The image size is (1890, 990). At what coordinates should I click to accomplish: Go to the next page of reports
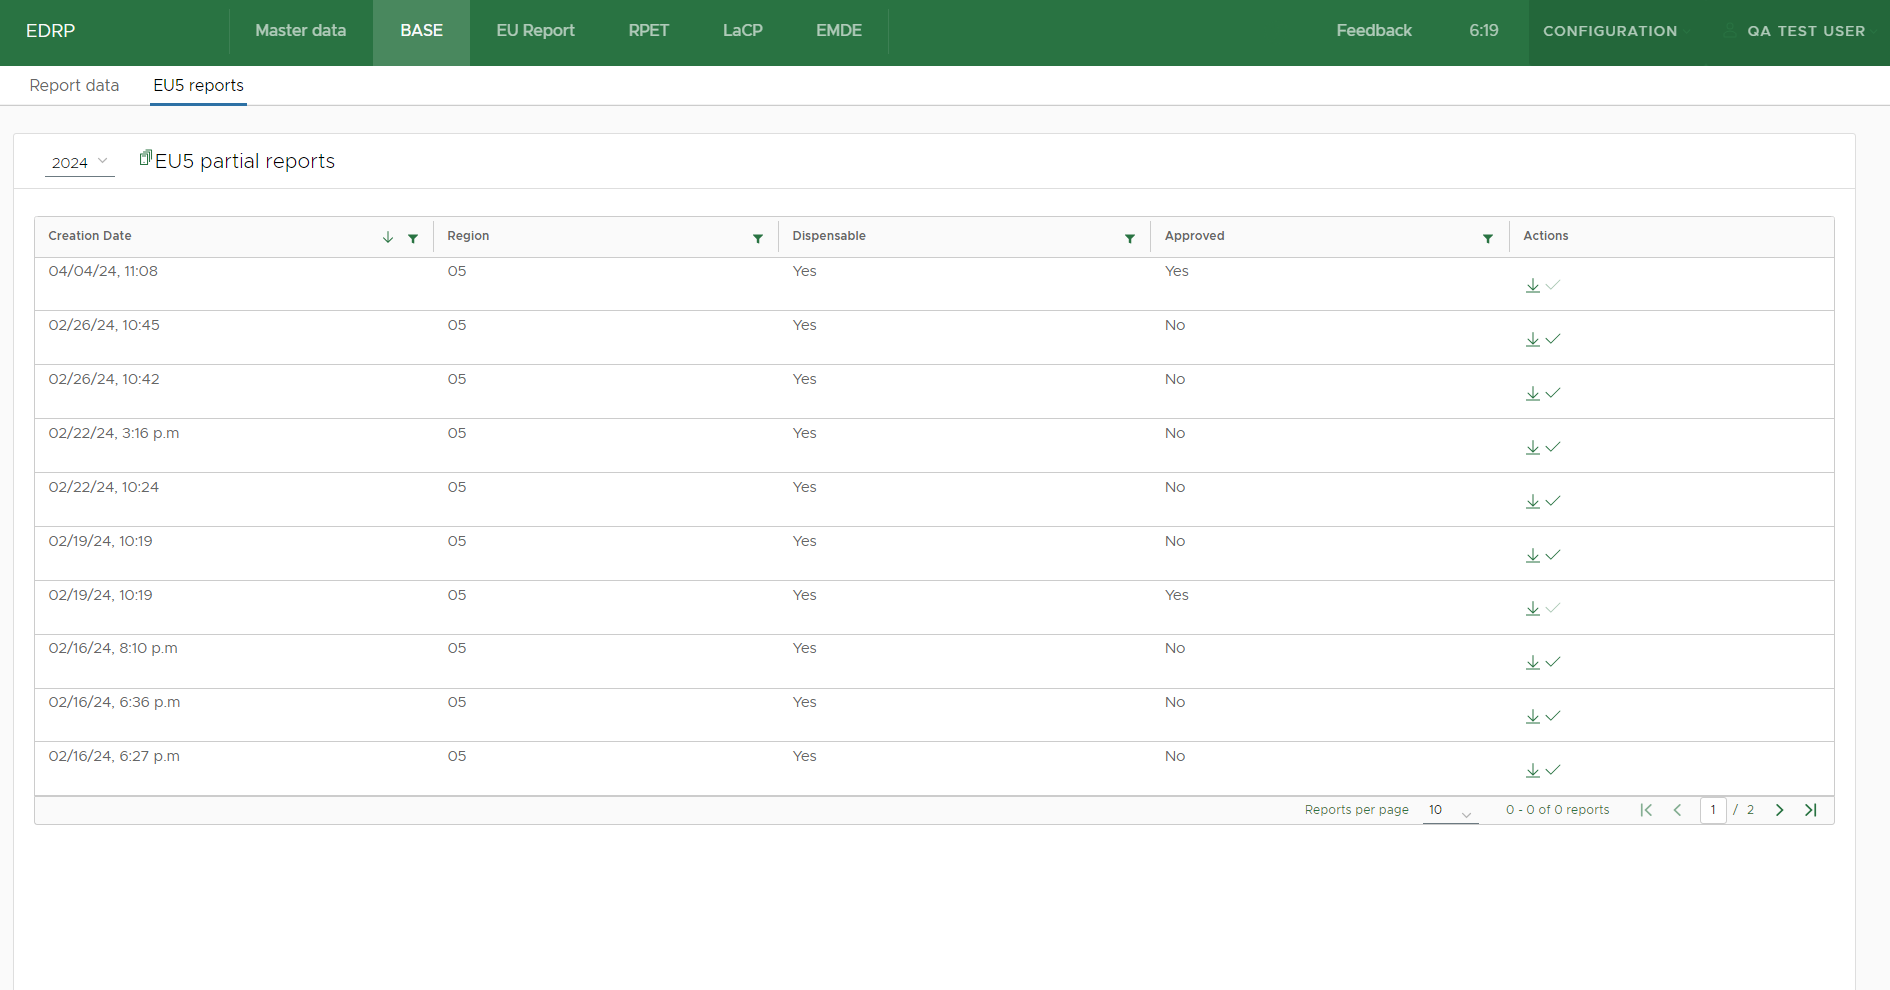(x=1779, y=810)
